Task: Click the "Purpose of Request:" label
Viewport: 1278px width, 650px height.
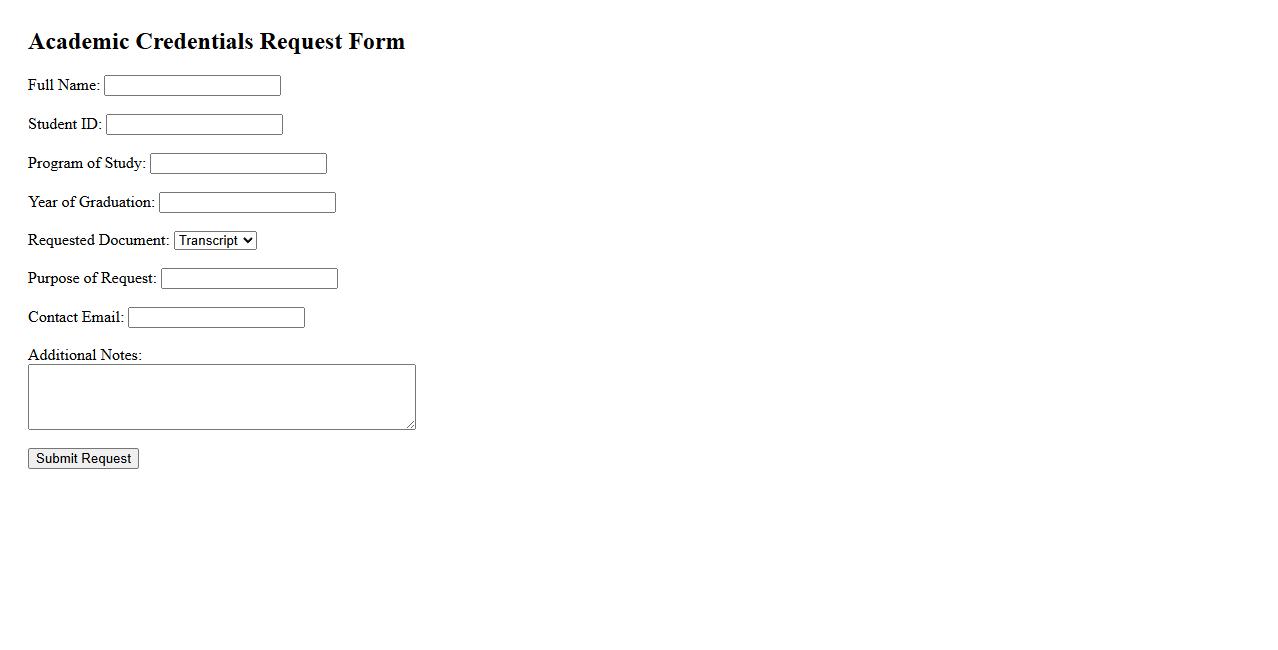Action: (x=92, y=279)
